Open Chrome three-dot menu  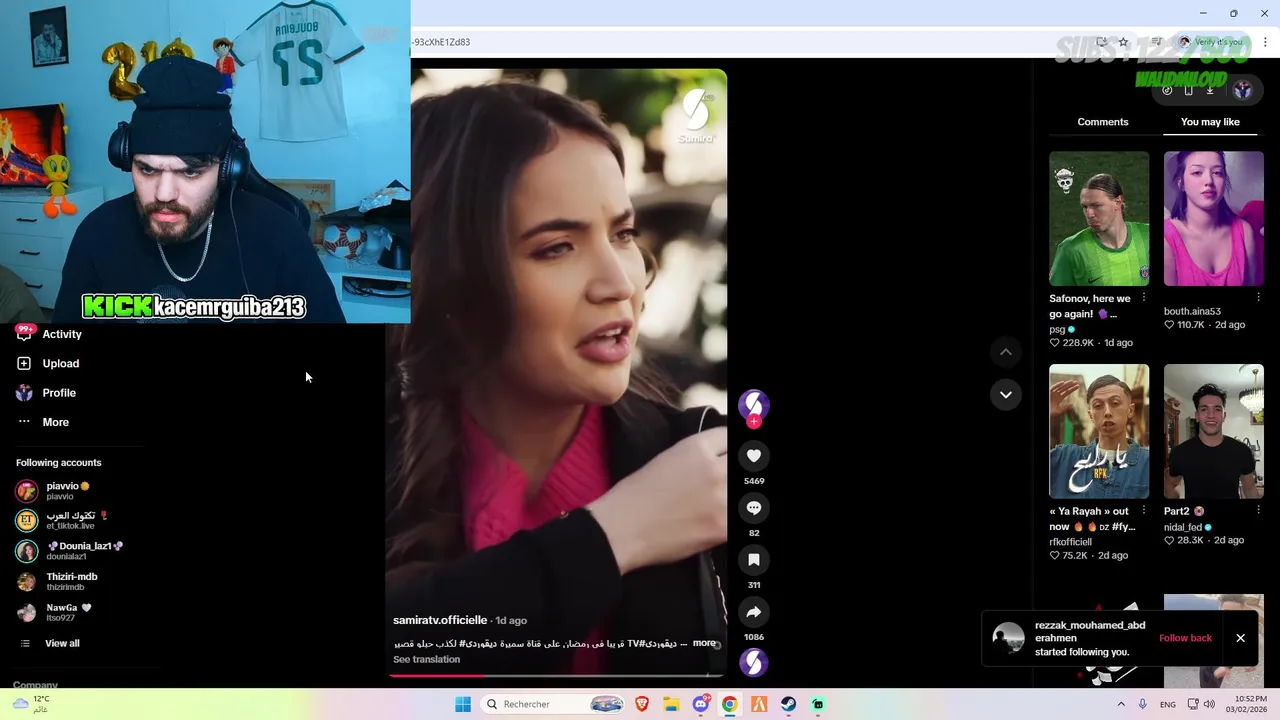[1266, 42]
